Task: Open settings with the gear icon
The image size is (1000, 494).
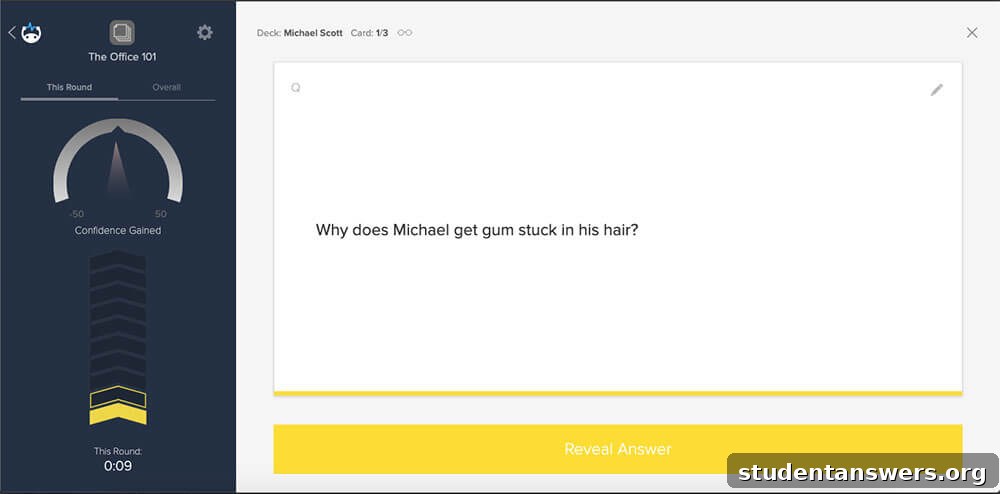Action: tap(205, 33)
